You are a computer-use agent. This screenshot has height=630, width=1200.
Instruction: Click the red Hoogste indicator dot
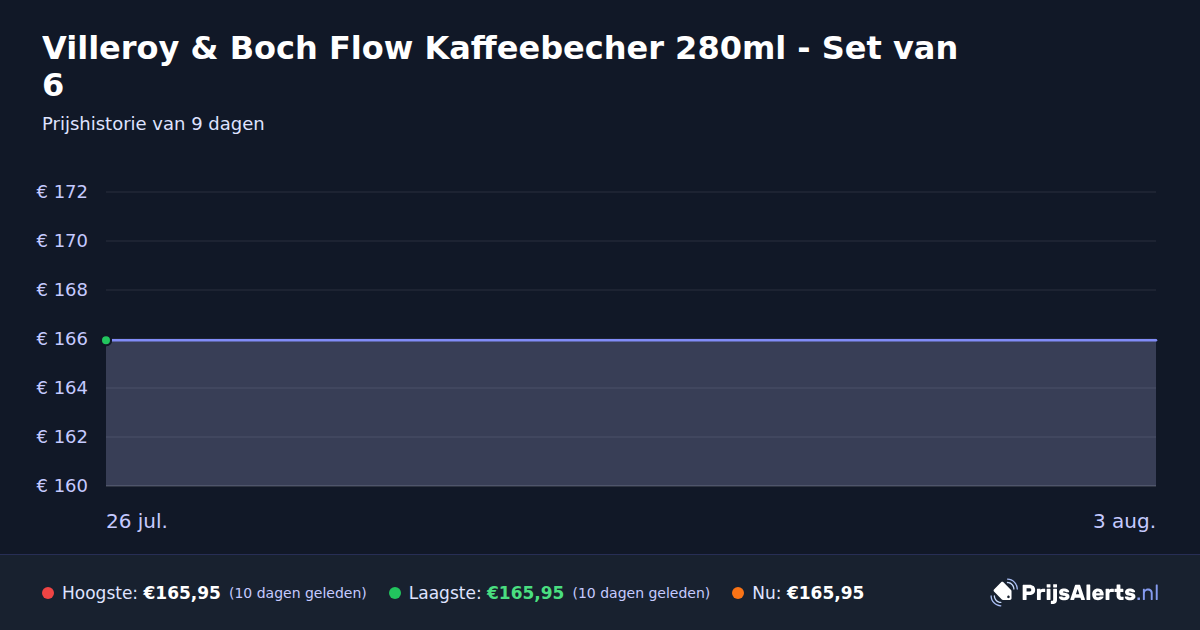point(48,593)
